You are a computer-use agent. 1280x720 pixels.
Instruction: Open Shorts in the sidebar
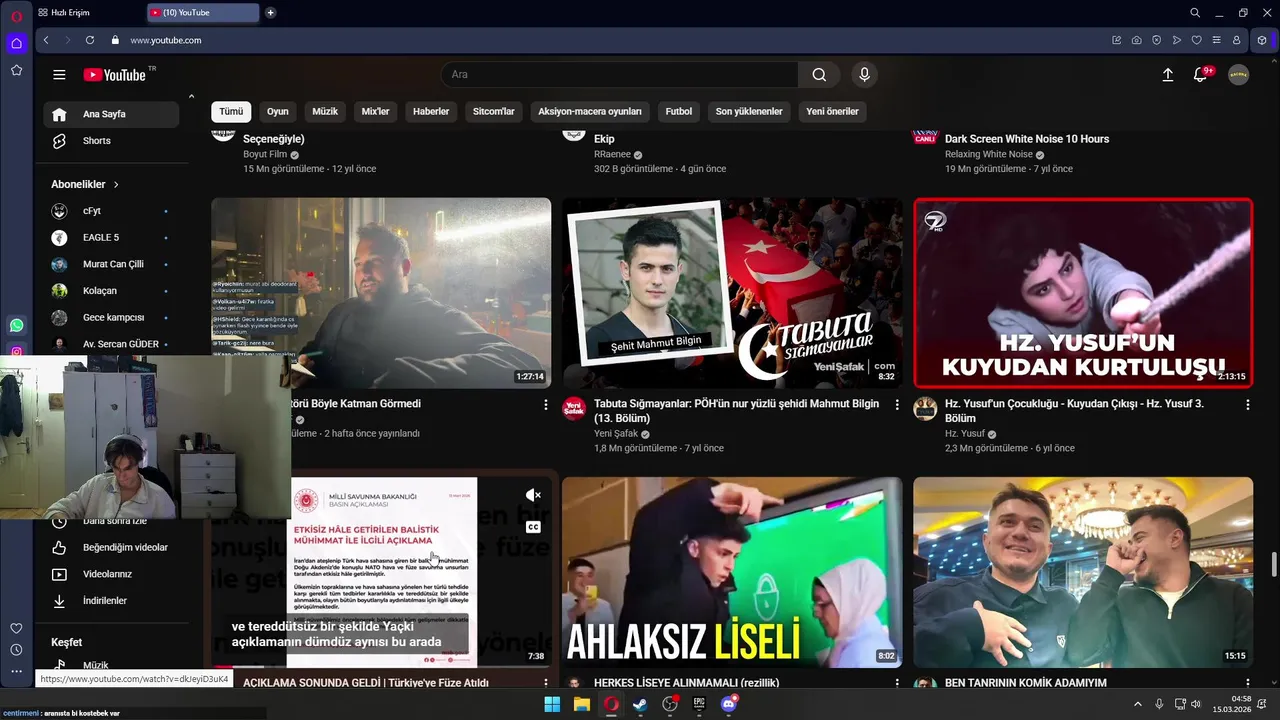(111, 141)
